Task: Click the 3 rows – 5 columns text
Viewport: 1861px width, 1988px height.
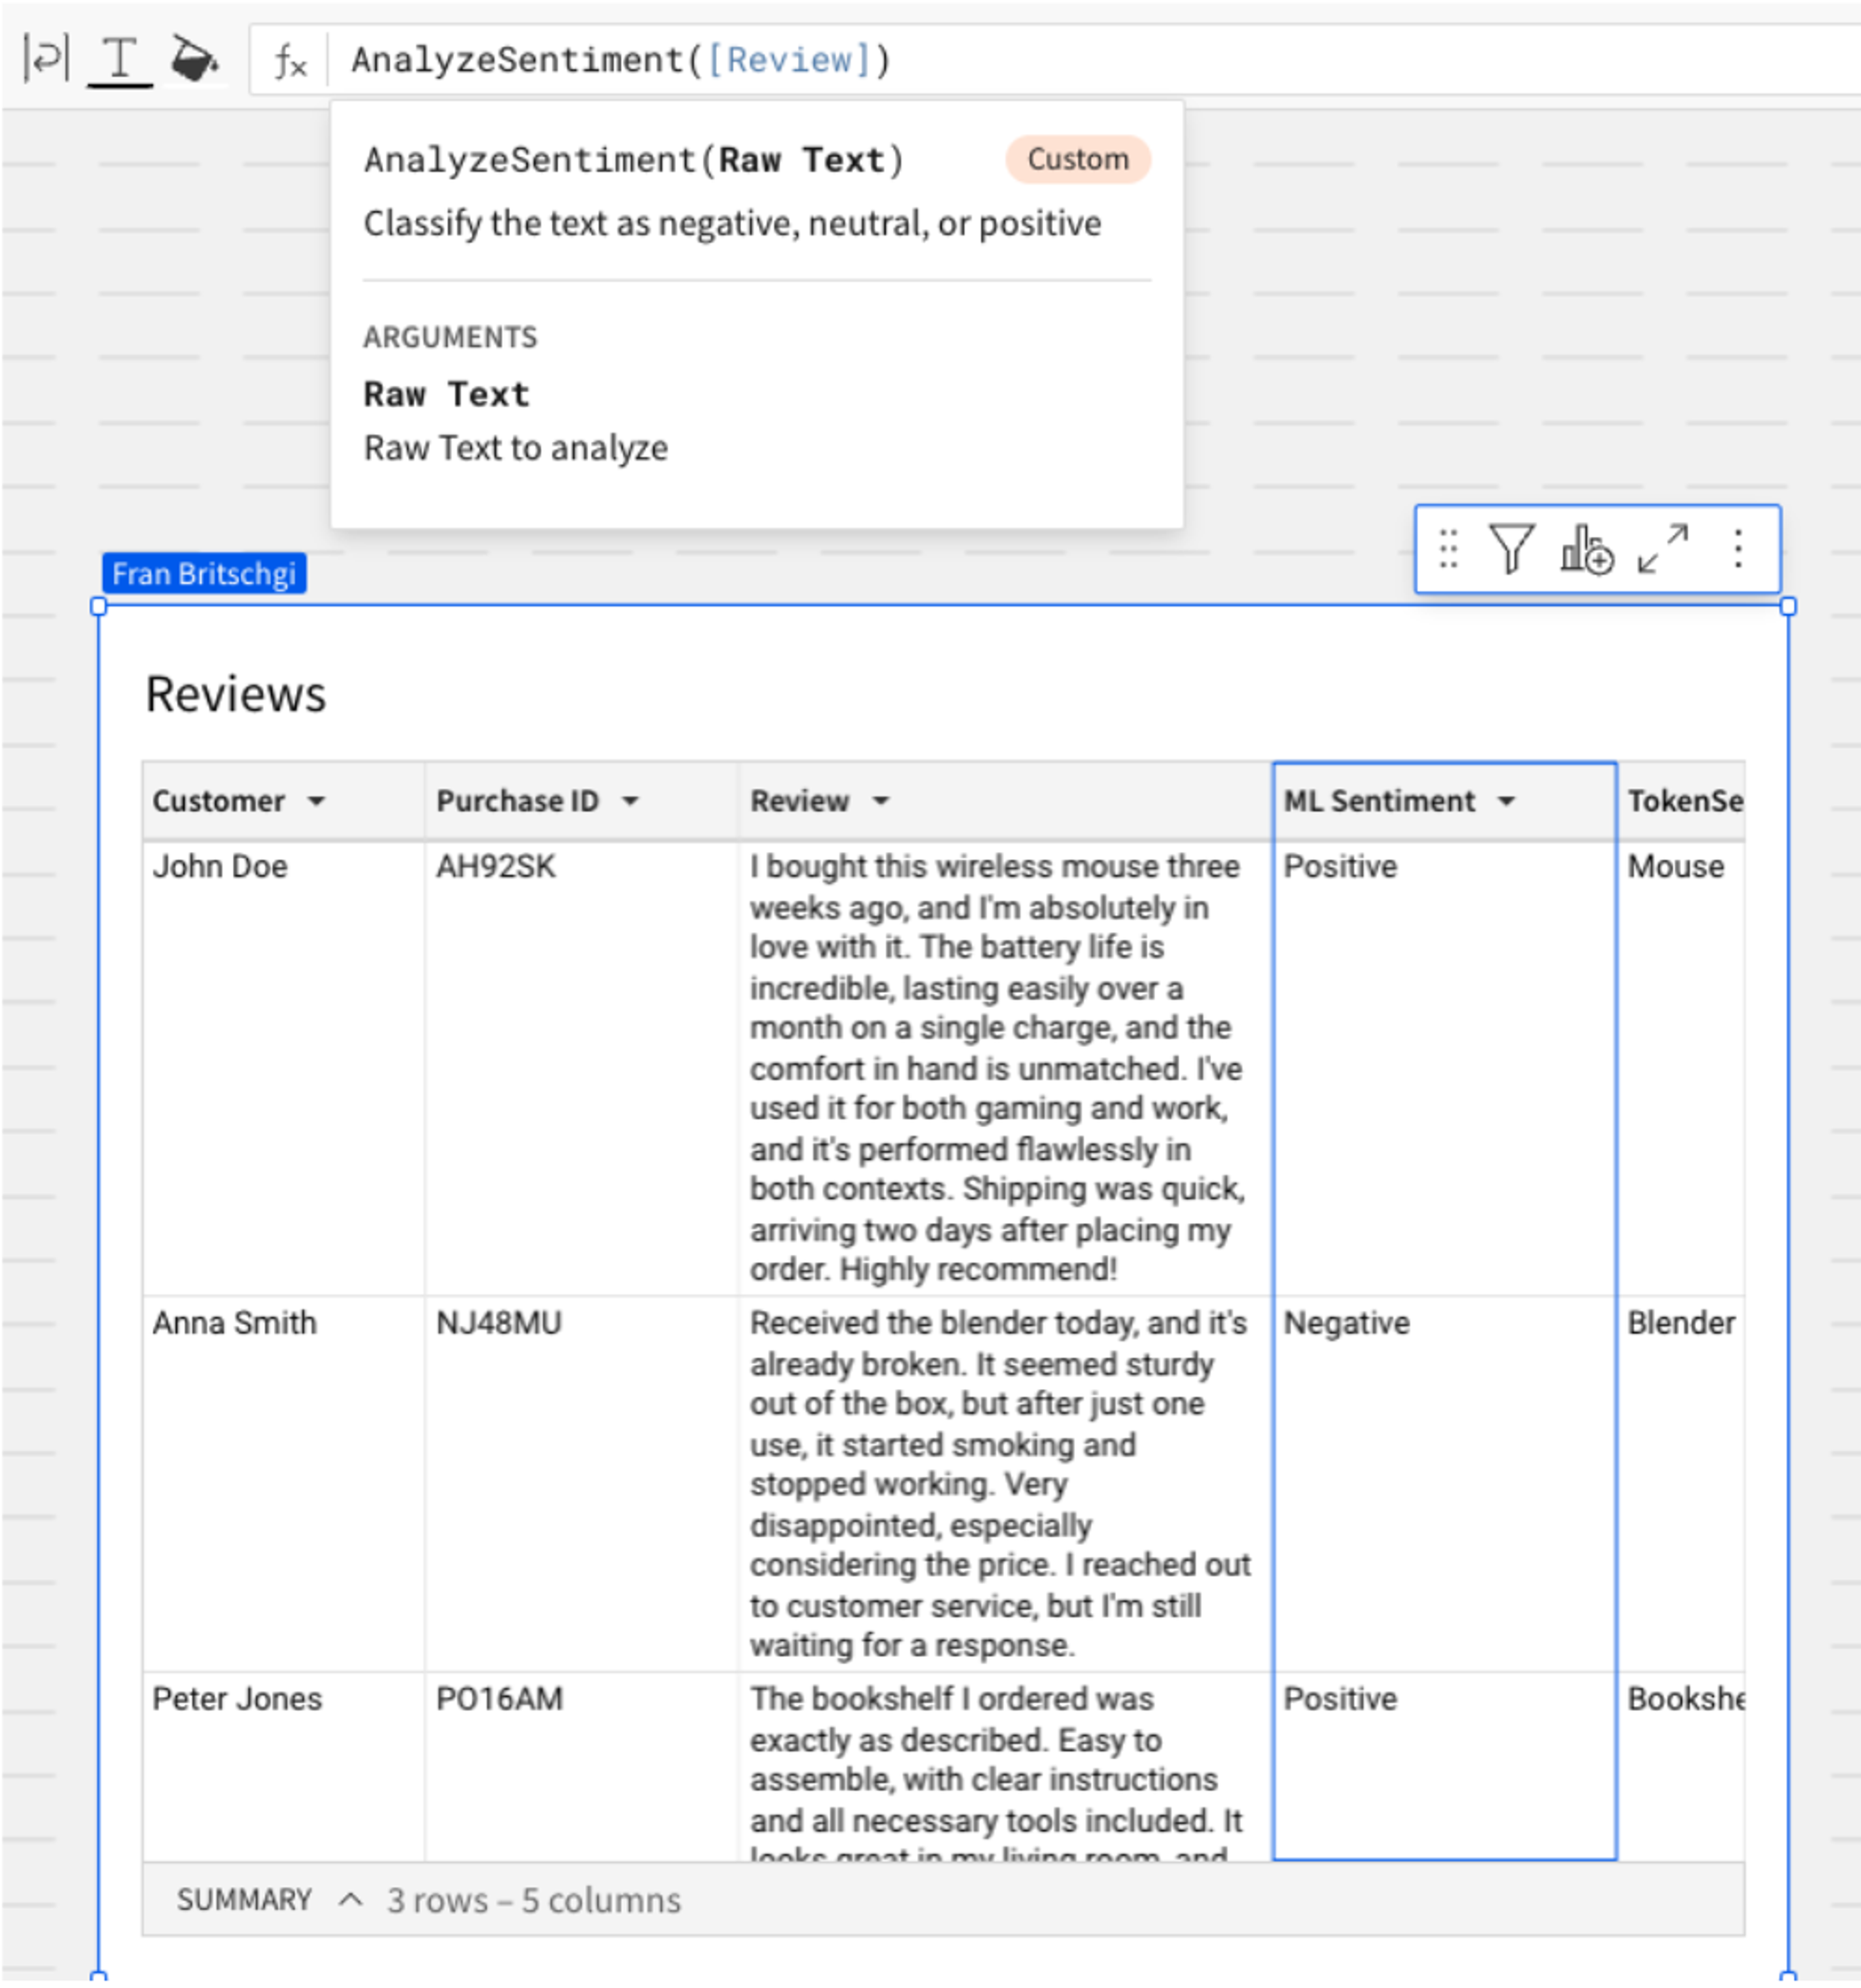Action: (x=534, y=1900)
